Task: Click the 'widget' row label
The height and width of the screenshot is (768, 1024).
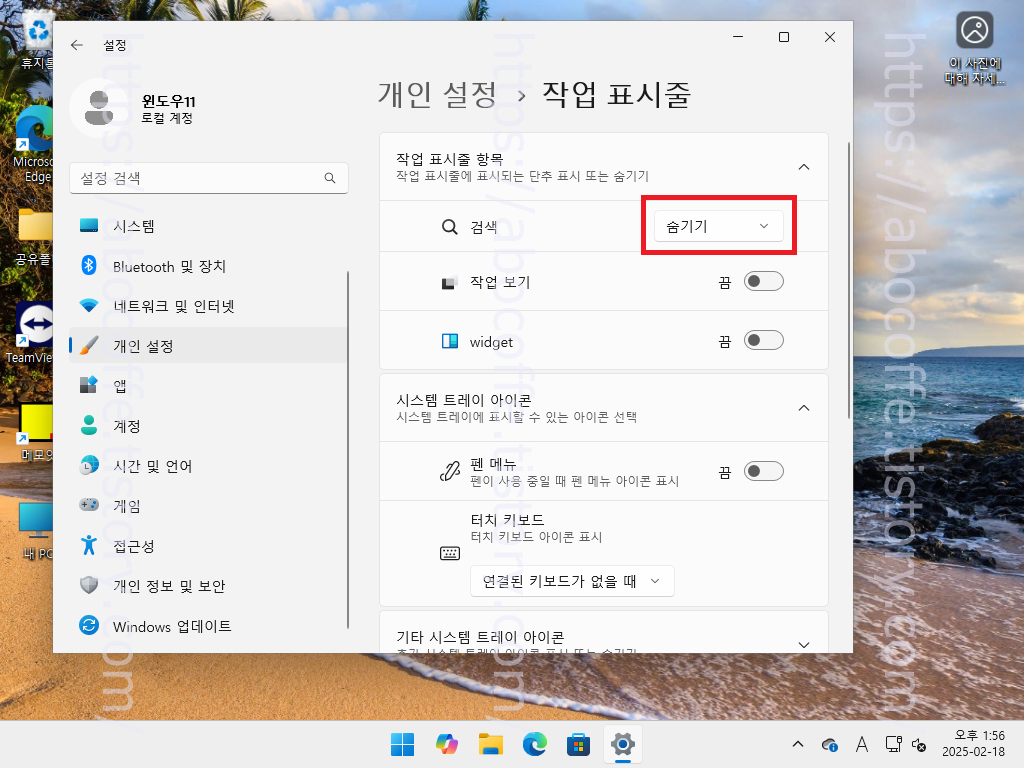Action: (491, 342)
